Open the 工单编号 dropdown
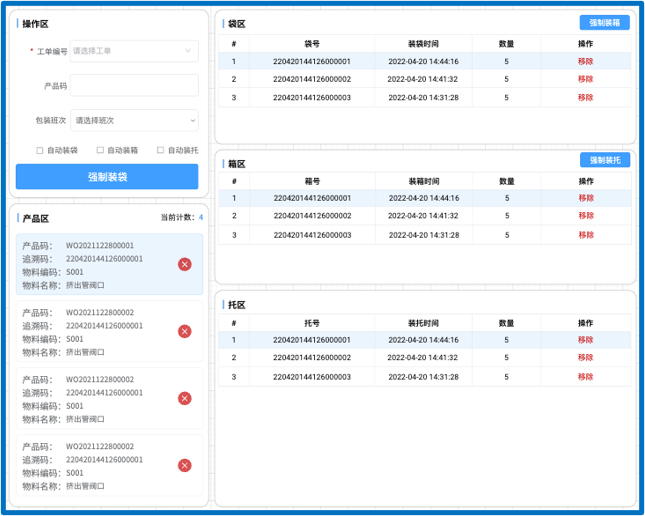 coord(134,50)
